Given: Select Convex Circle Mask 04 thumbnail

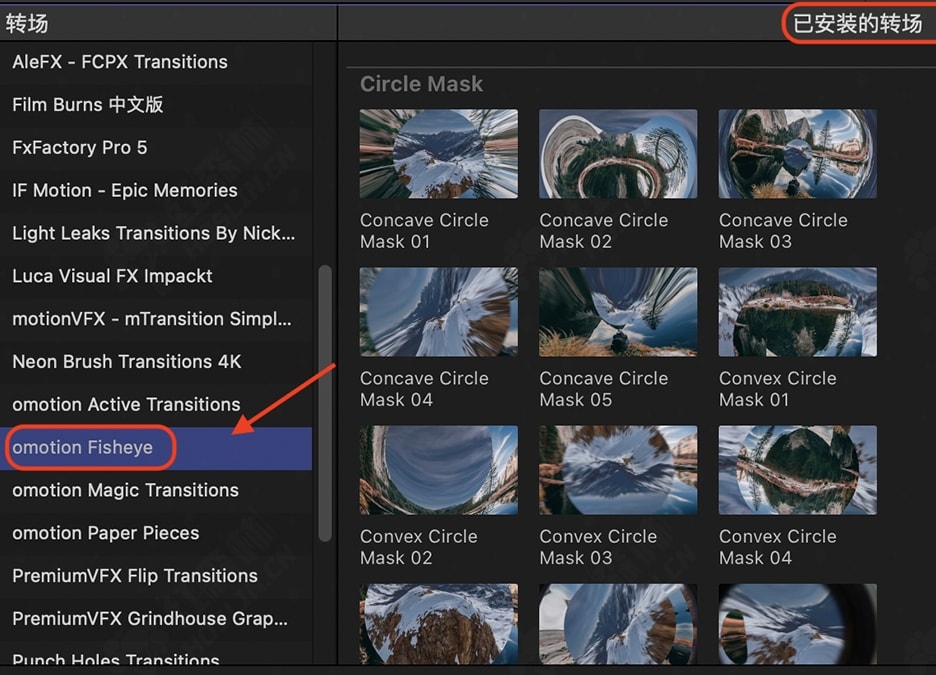Looking at the screenshot, I should click(x=797, y=470).
